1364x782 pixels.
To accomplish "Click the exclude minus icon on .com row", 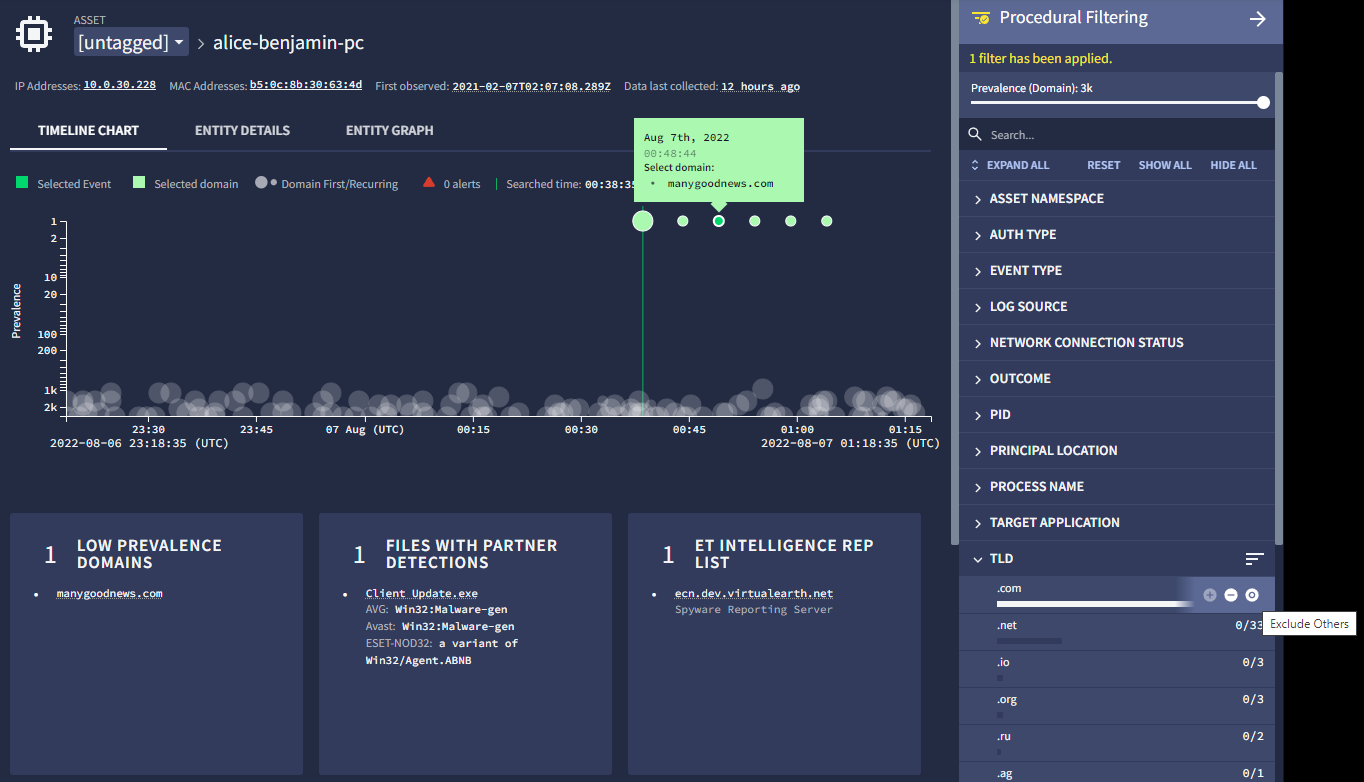I will (x=1230, y=594).
